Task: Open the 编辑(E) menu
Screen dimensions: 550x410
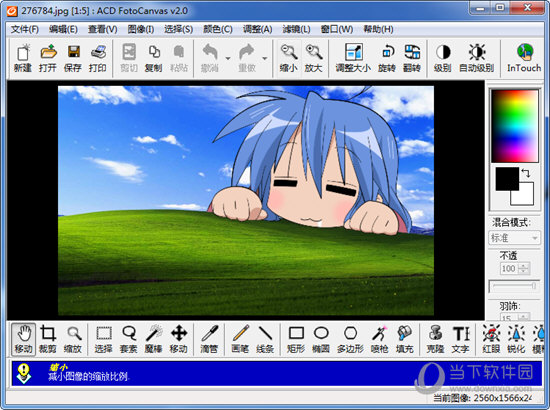Action: pyautogui.click(x=63, y=29)
